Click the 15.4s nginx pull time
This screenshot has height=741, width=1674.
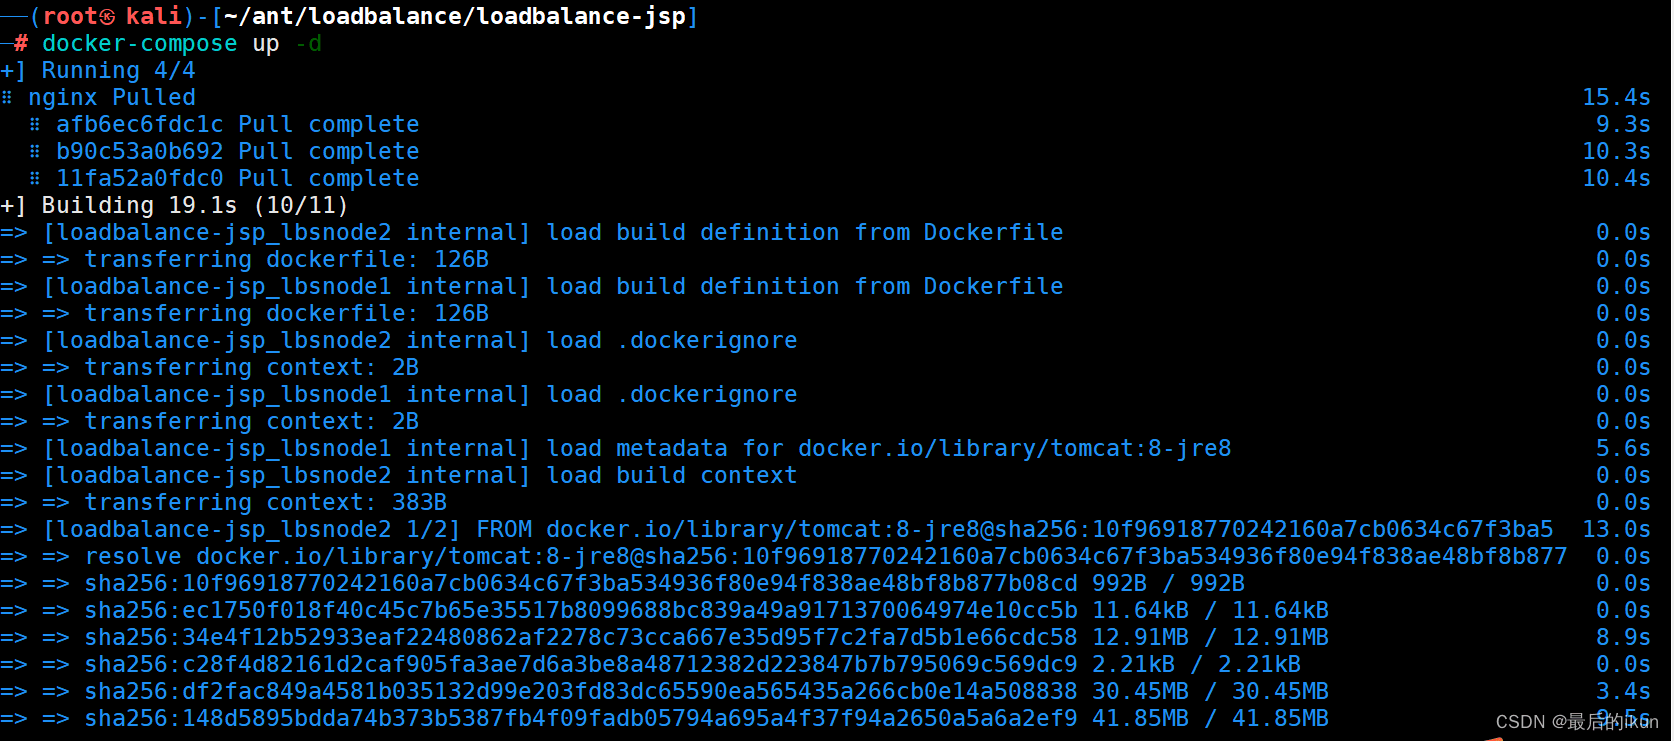point(1616,97)
